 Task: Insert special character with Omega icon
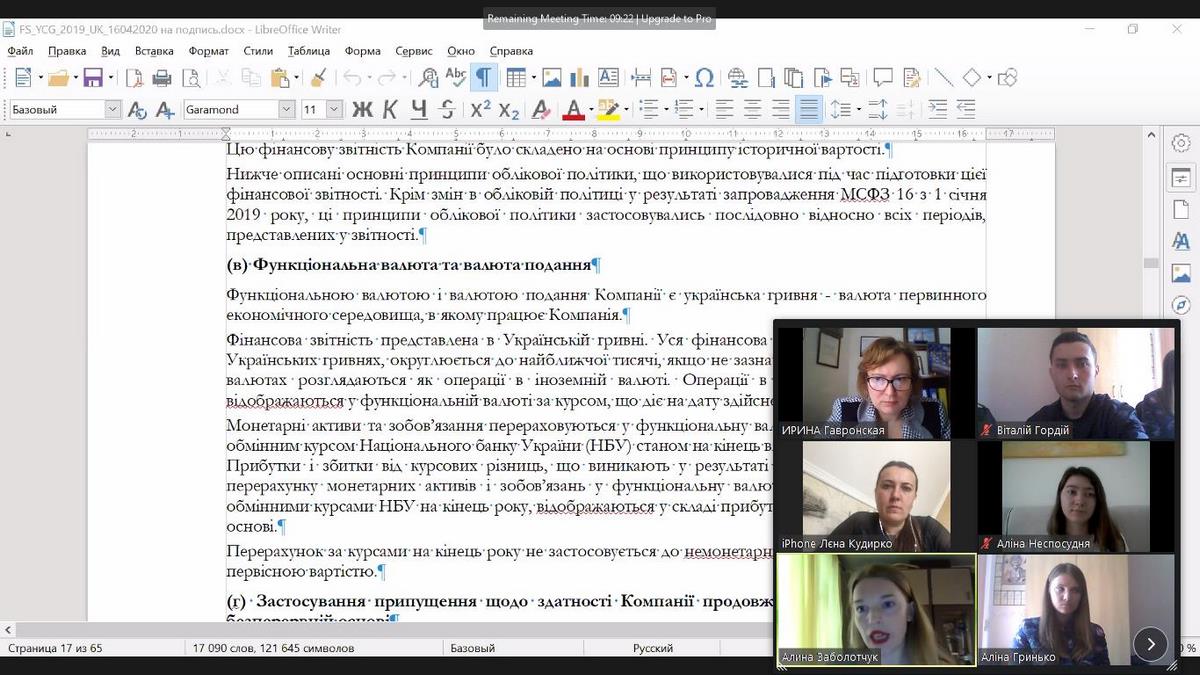(704, 78)
